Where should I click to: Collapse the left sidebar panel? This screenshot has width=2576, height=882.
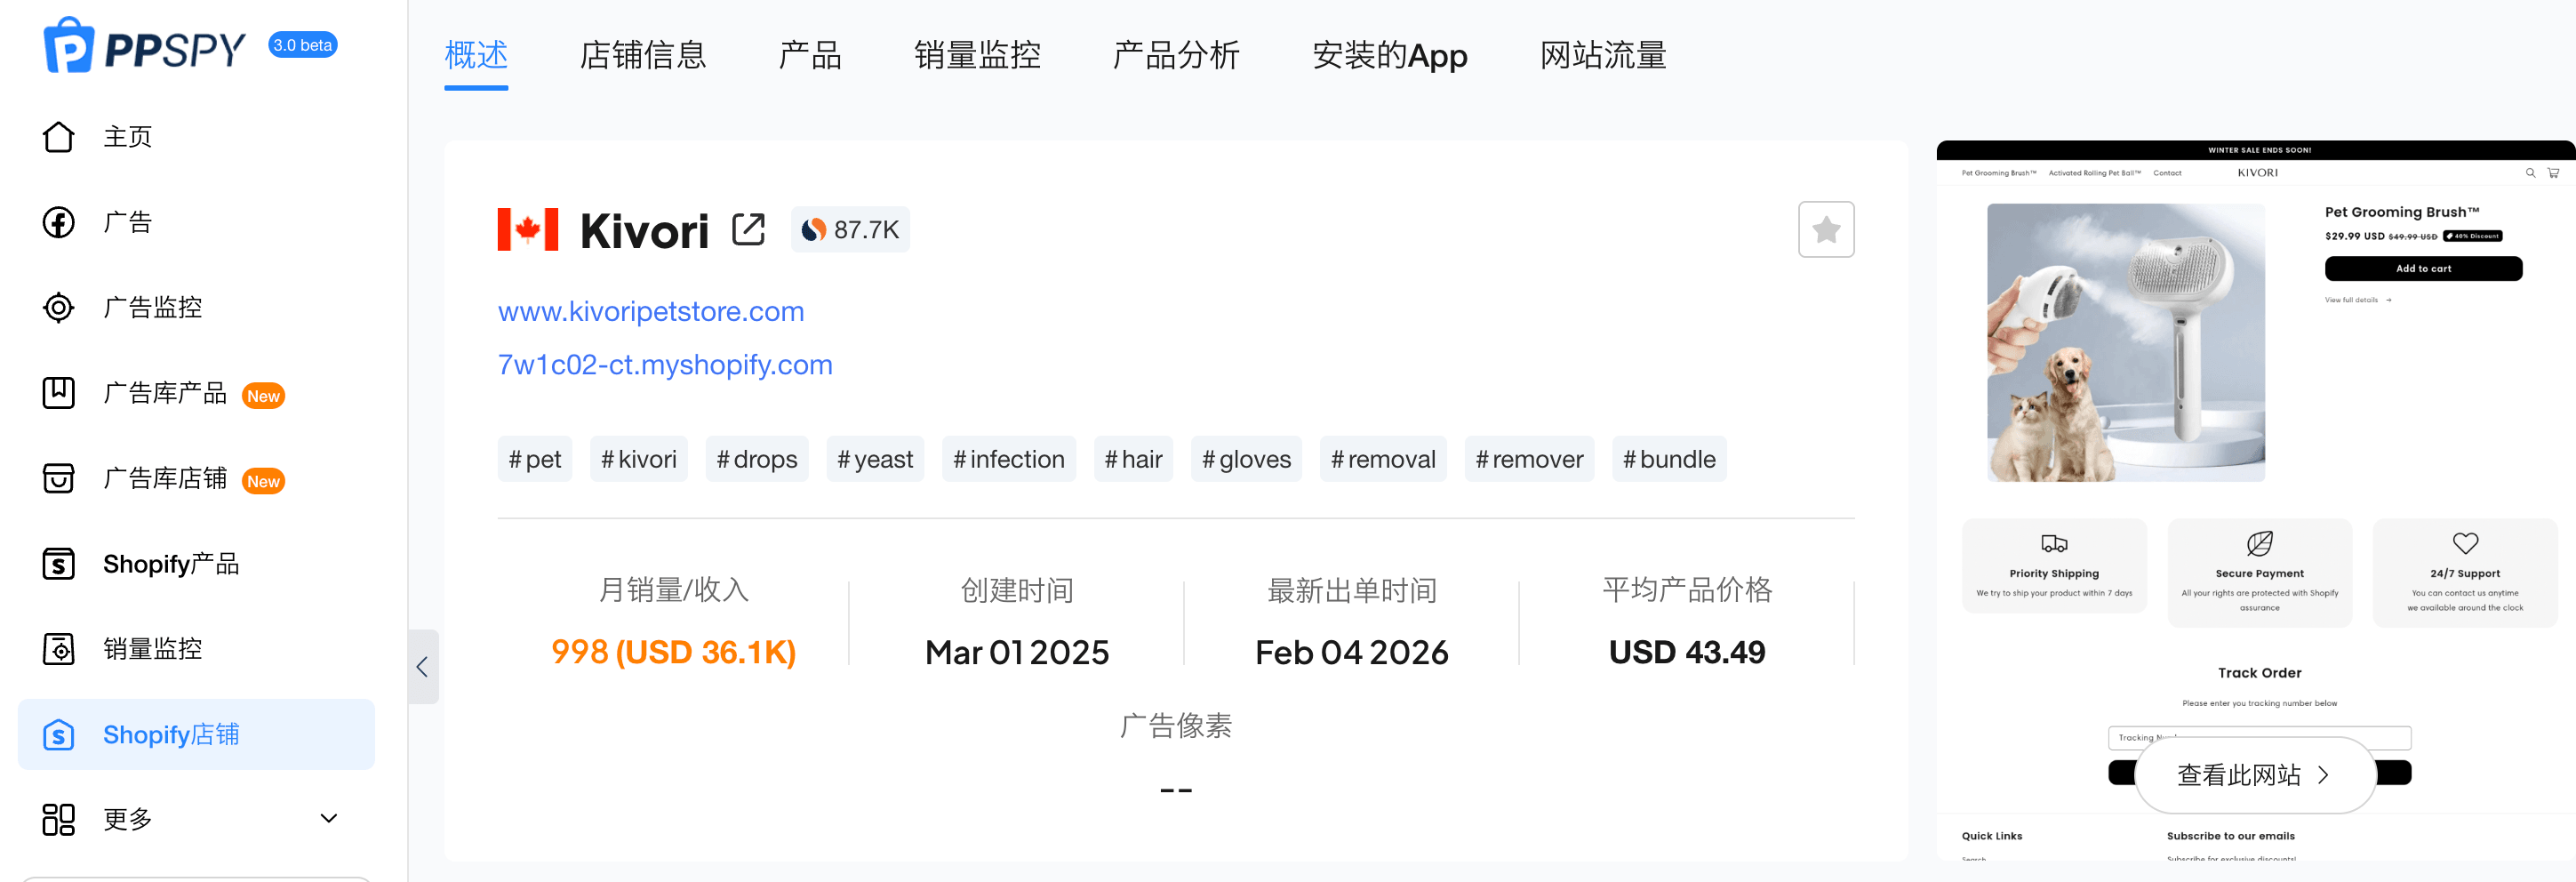[422, 667]
